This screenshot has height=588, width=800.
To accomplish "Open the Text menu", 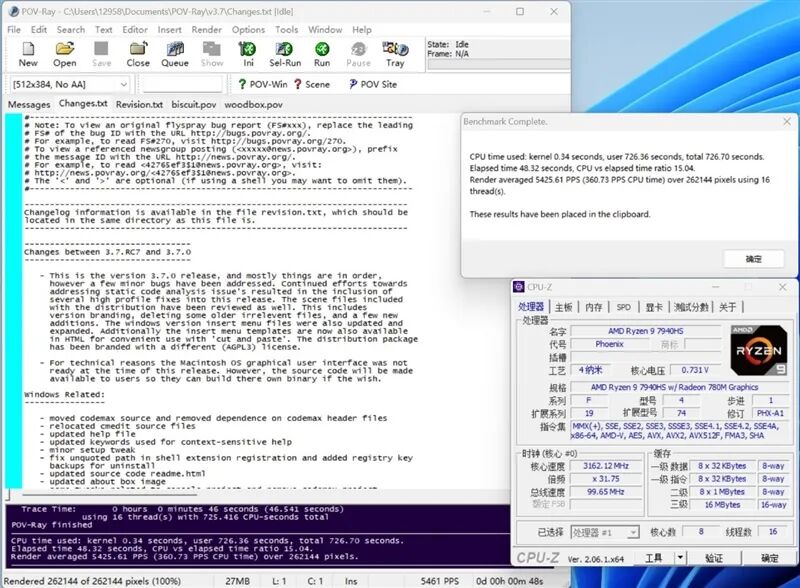I will [x=104, y=30].
